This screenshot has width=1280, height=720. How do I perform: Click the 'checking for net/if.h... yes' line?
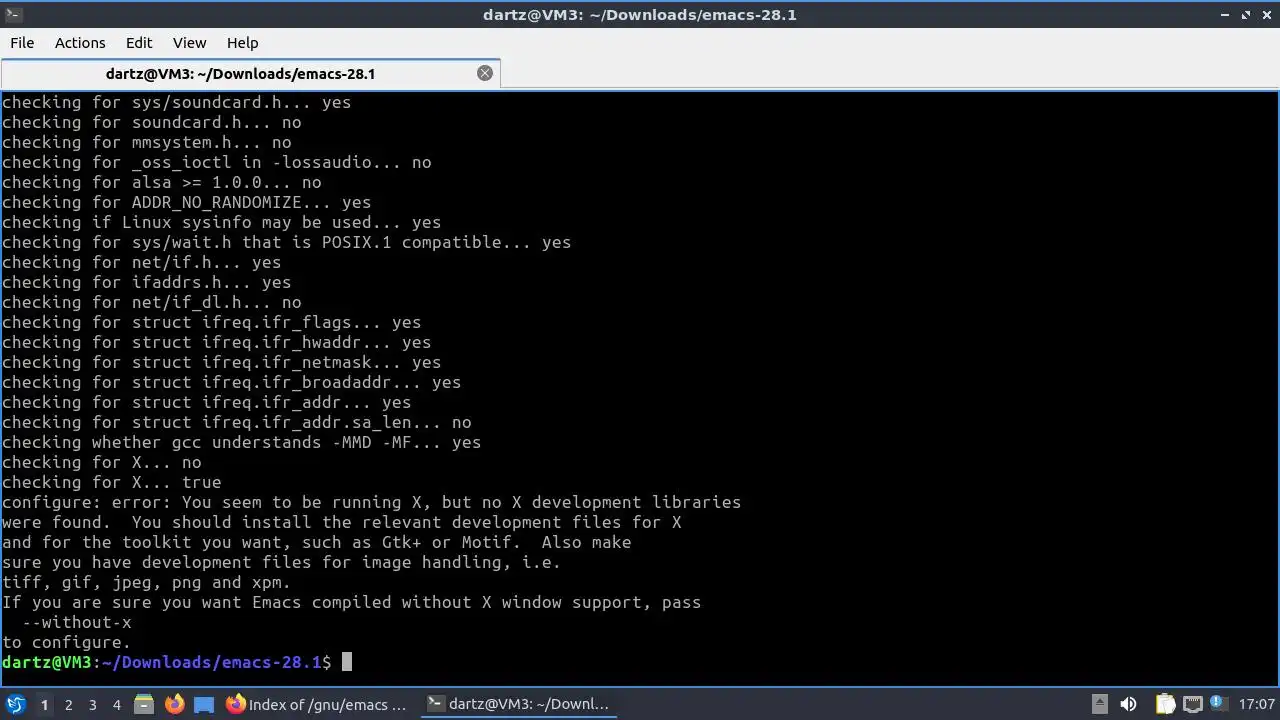point(141,262)
